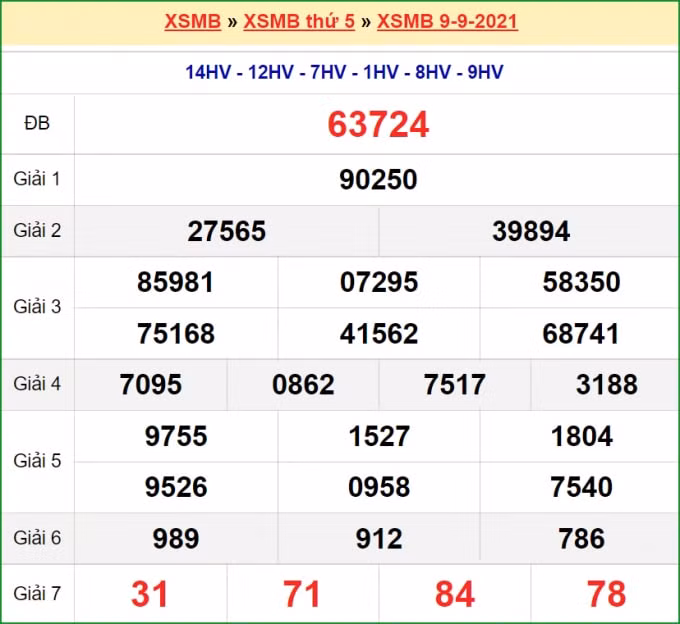
Task: Click the Giải 2 label
Action: point(37,230)
